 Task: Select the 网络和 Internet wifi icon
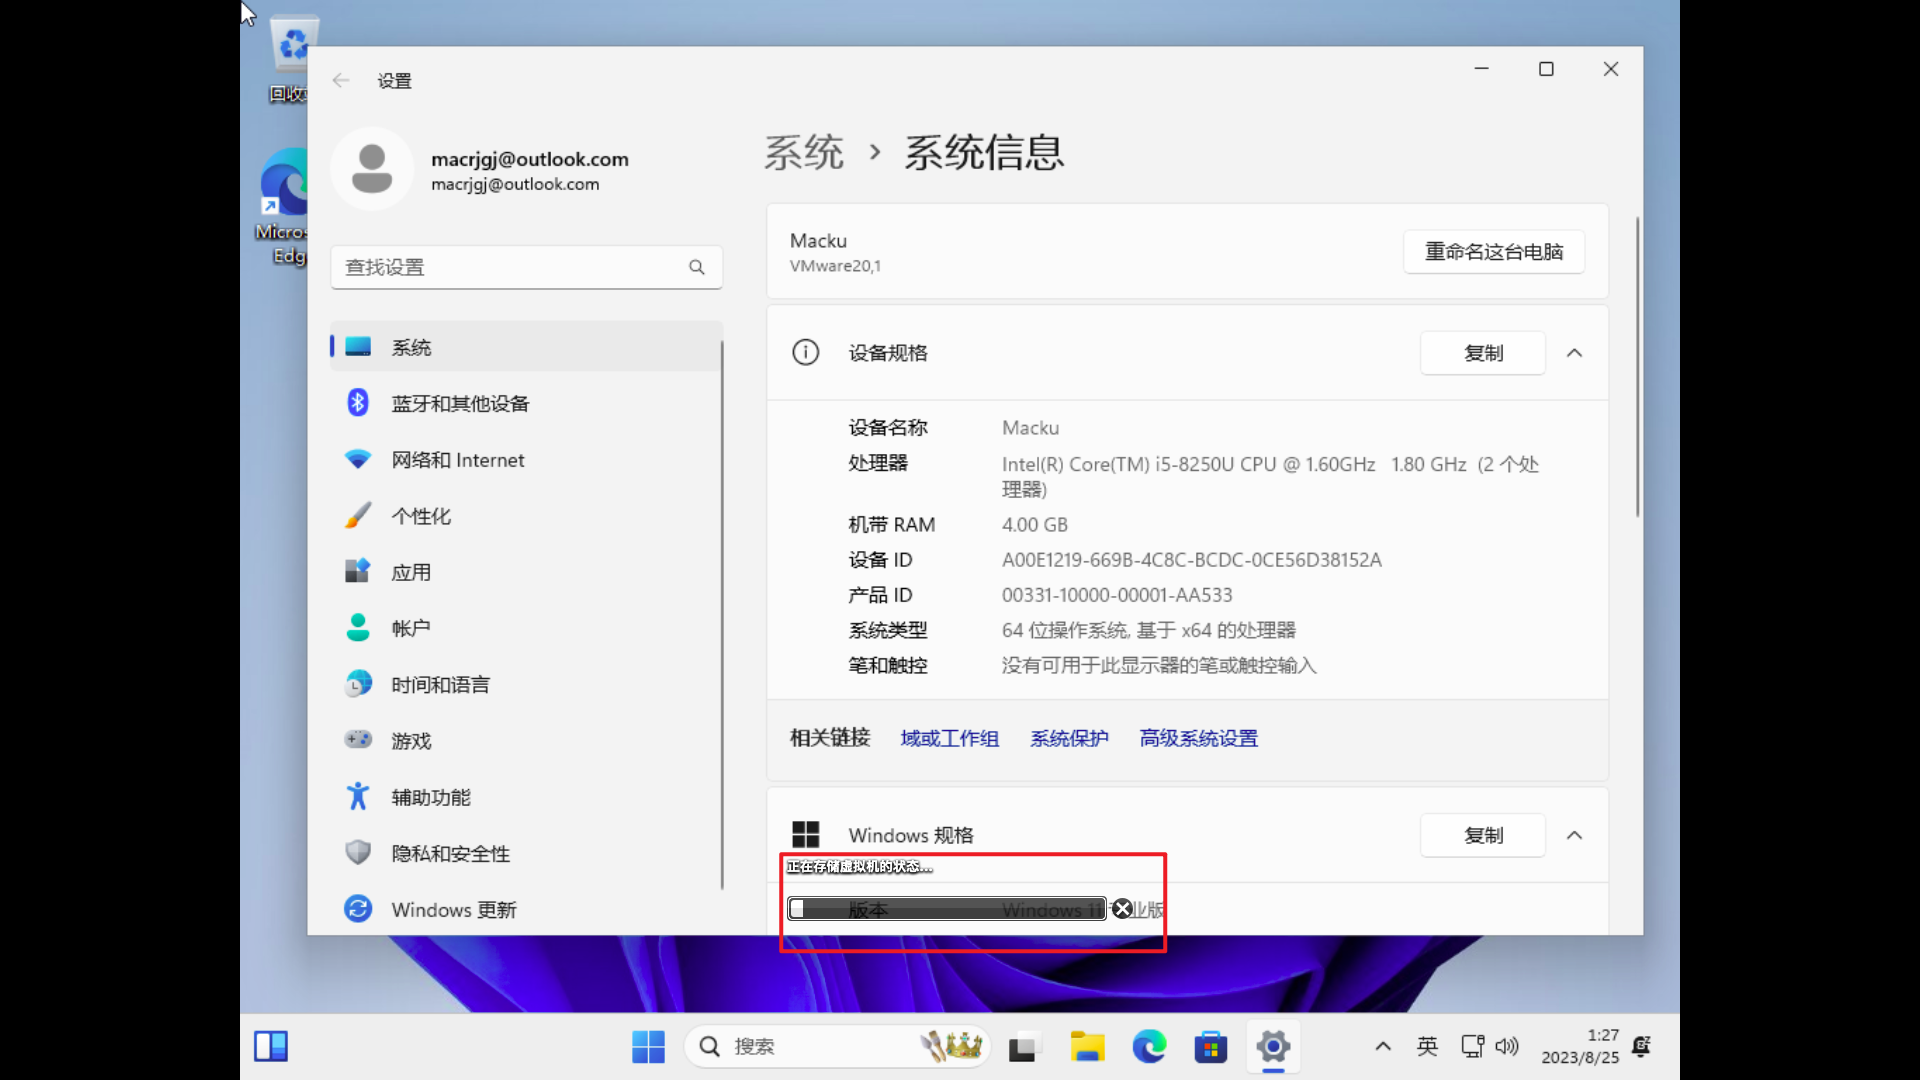tap(358, 459)
